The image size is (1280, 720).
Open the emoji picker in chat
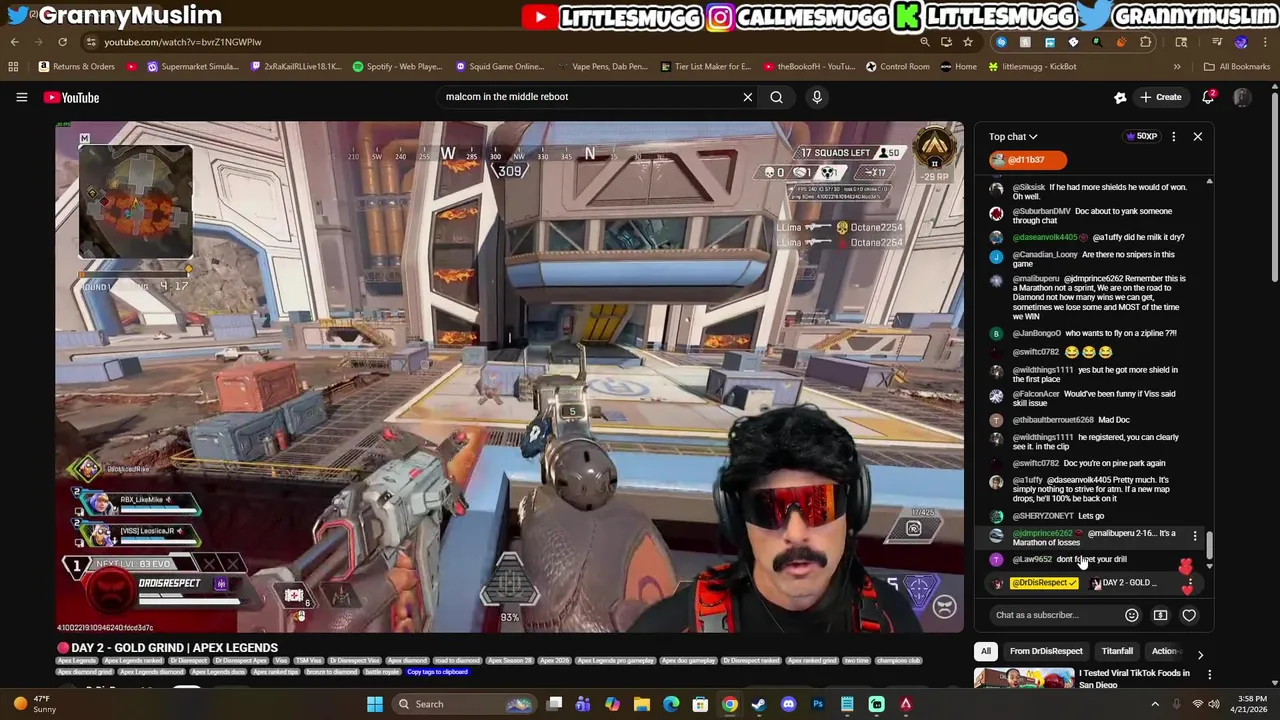pyautogui.click(x=1131, y=615)
